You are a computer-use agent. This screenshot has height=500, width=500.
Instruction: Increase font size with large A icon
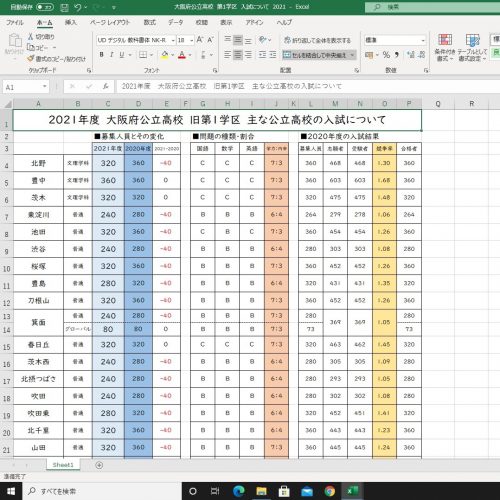(x=200, y=40)
